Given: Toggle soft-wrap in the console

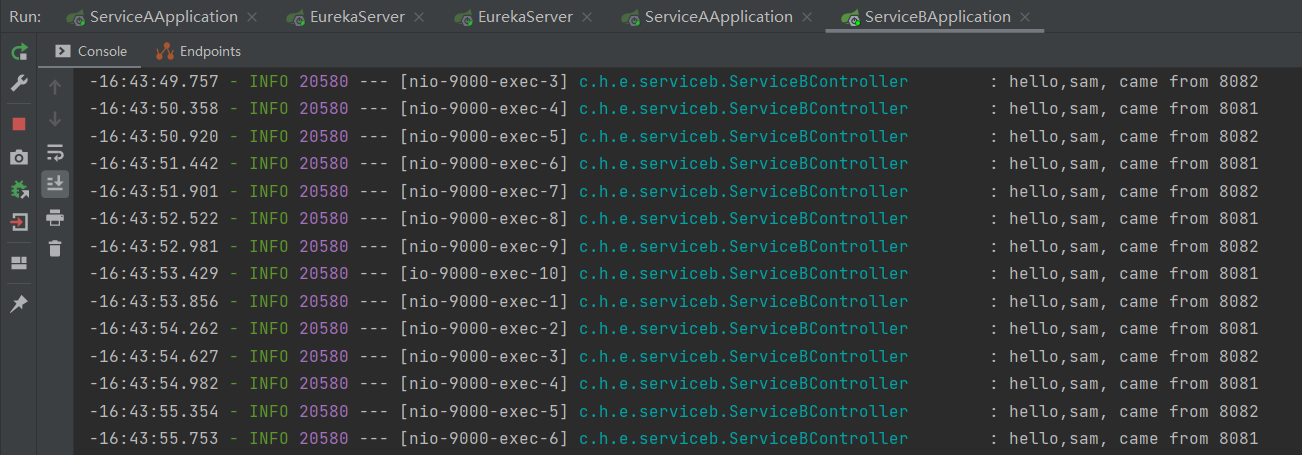Looking at the screenshot, I should (55, 152).
